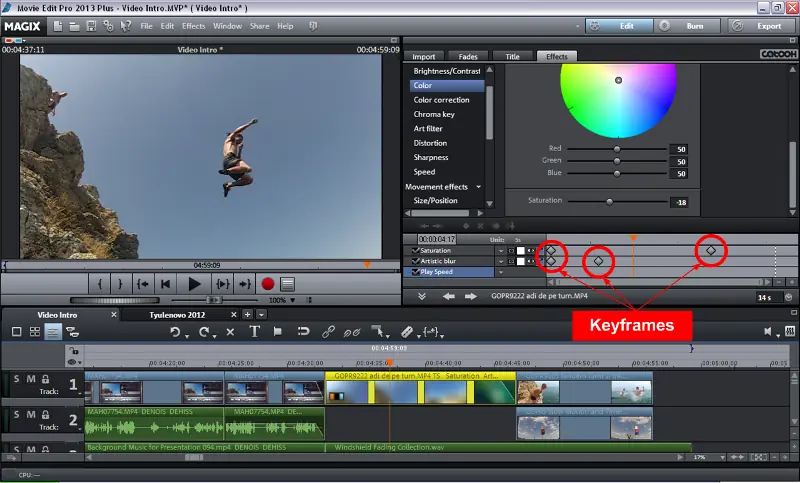Set range in point with the { button
This screenshot has height=483, width=800.
[100, 284]
